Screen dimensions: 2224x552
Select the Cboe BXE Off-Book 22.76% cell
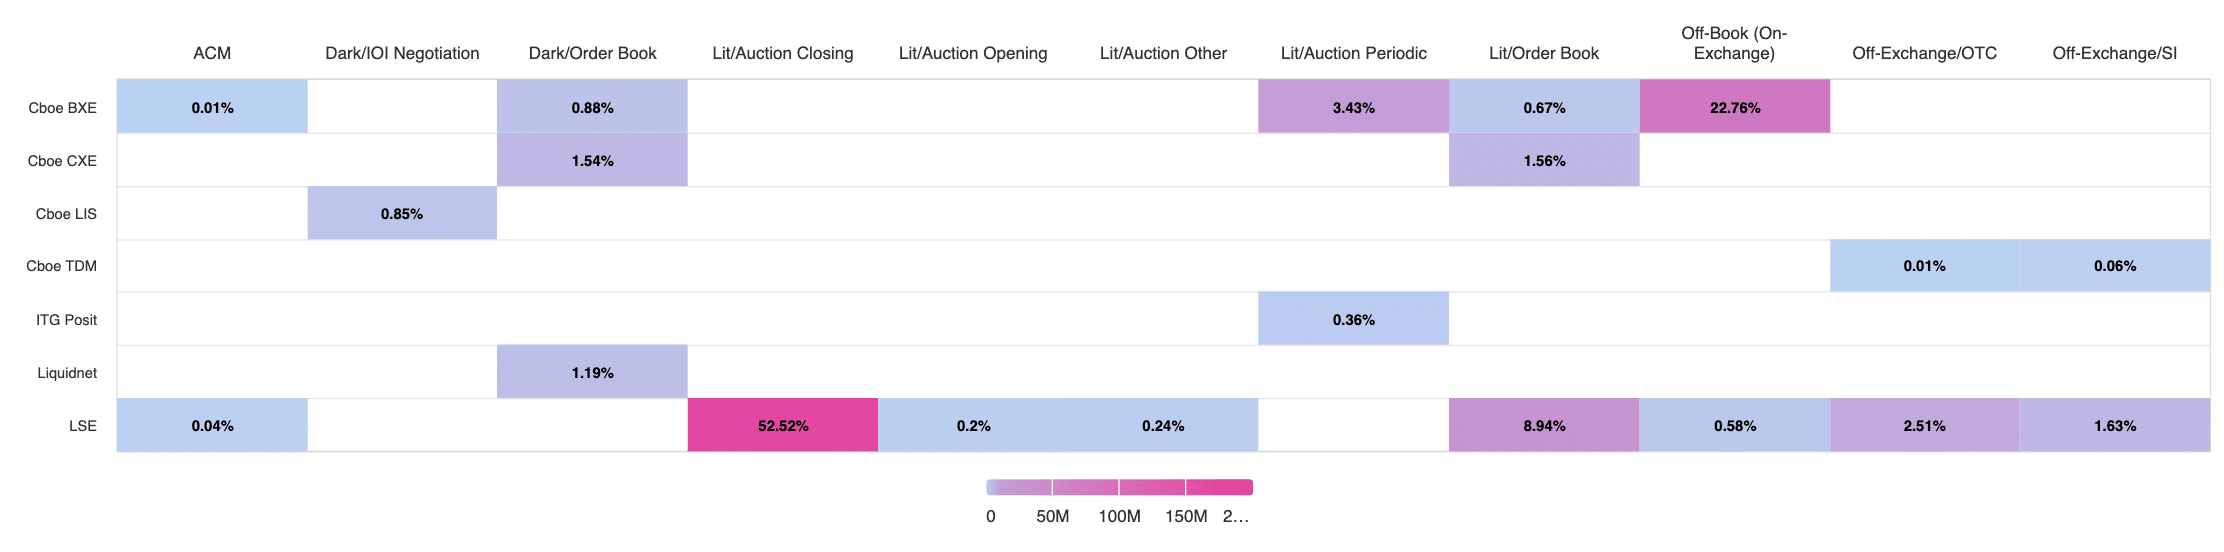tap(1734, 107)
